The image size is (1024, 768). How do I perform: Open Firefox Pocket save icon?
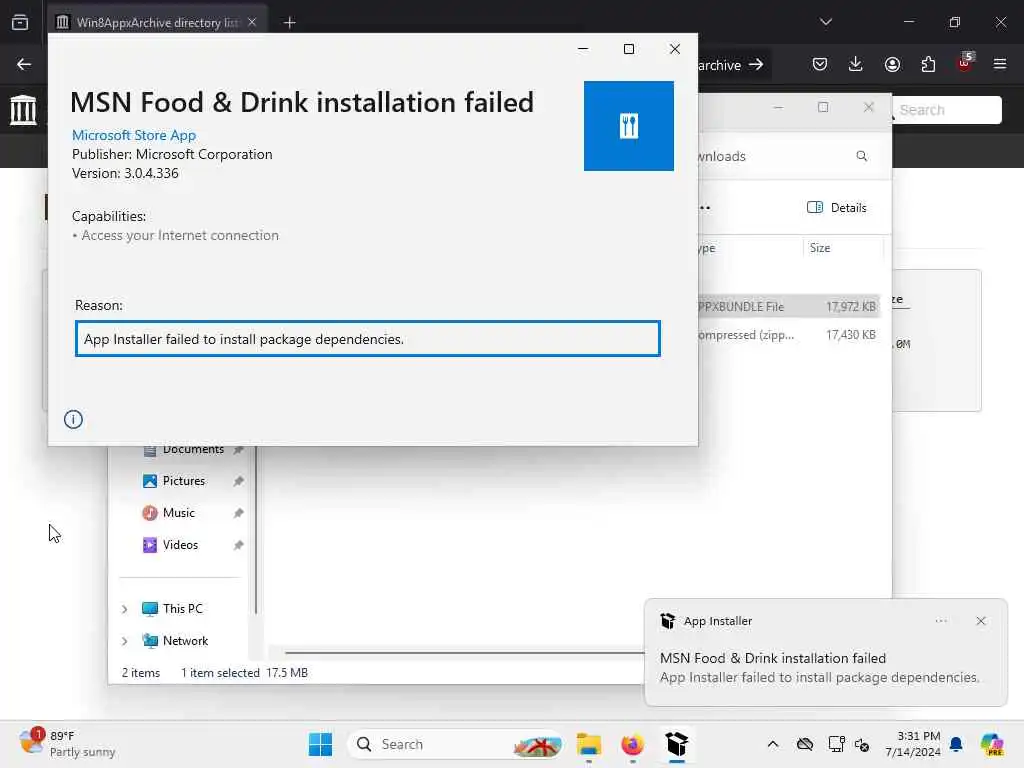(820, 64)
